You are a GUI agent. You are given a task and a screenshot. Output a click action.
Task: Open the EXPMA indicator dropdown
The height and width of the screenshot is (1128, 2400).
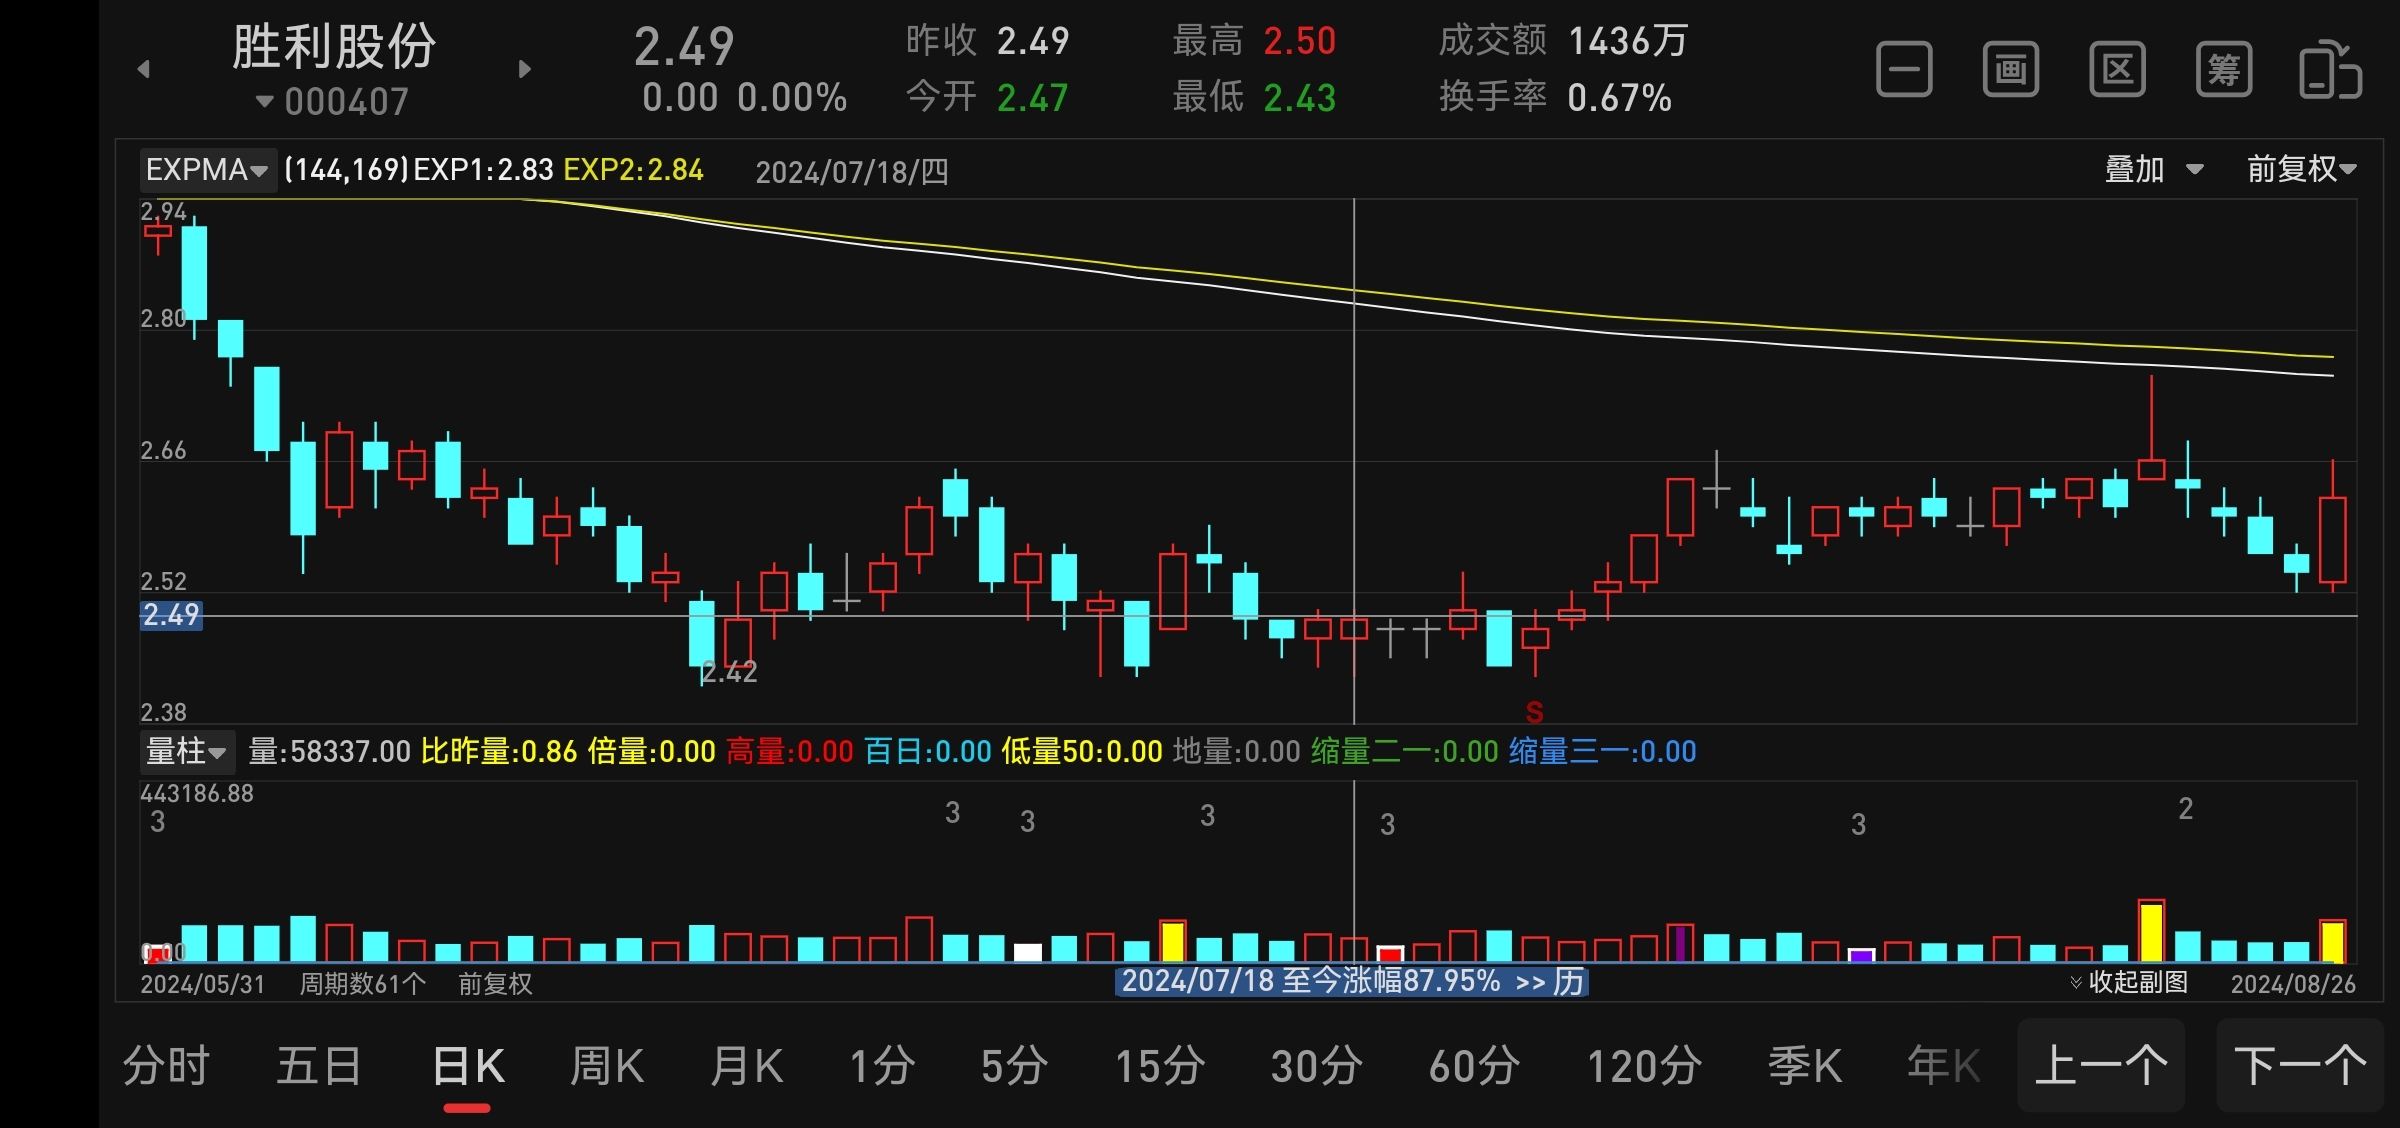(206, 170)
